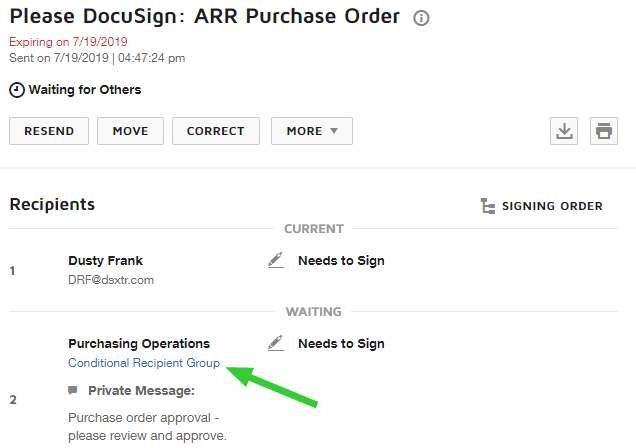The height and width of the screenshot is (448, 636).
Task: Click pen icon in Purchasing Operations row
Action: coord(275,343)
